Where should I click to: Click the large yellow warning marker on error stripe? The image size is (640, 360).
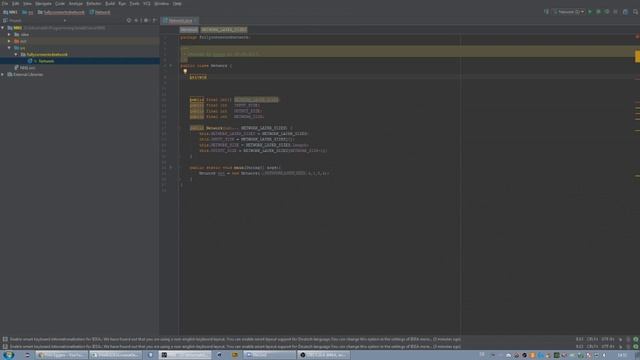[x=637, y=56]
